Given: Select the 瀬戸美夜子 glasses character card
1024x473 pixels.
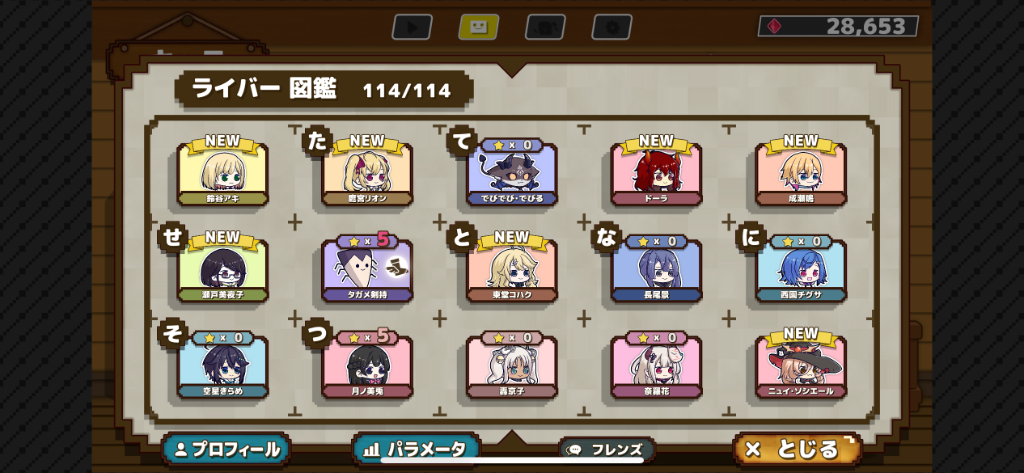Looking at the screenshot, I should pos(222,267).
